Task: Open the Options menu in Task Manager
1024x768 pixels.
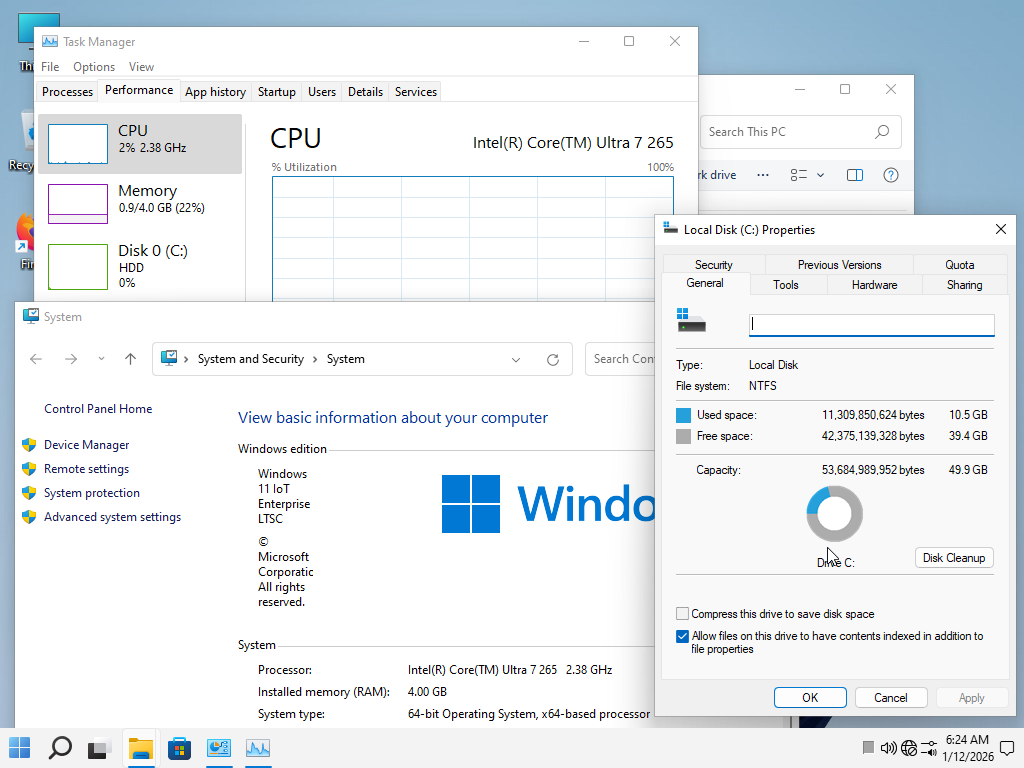Action: [x=94, y=67]
